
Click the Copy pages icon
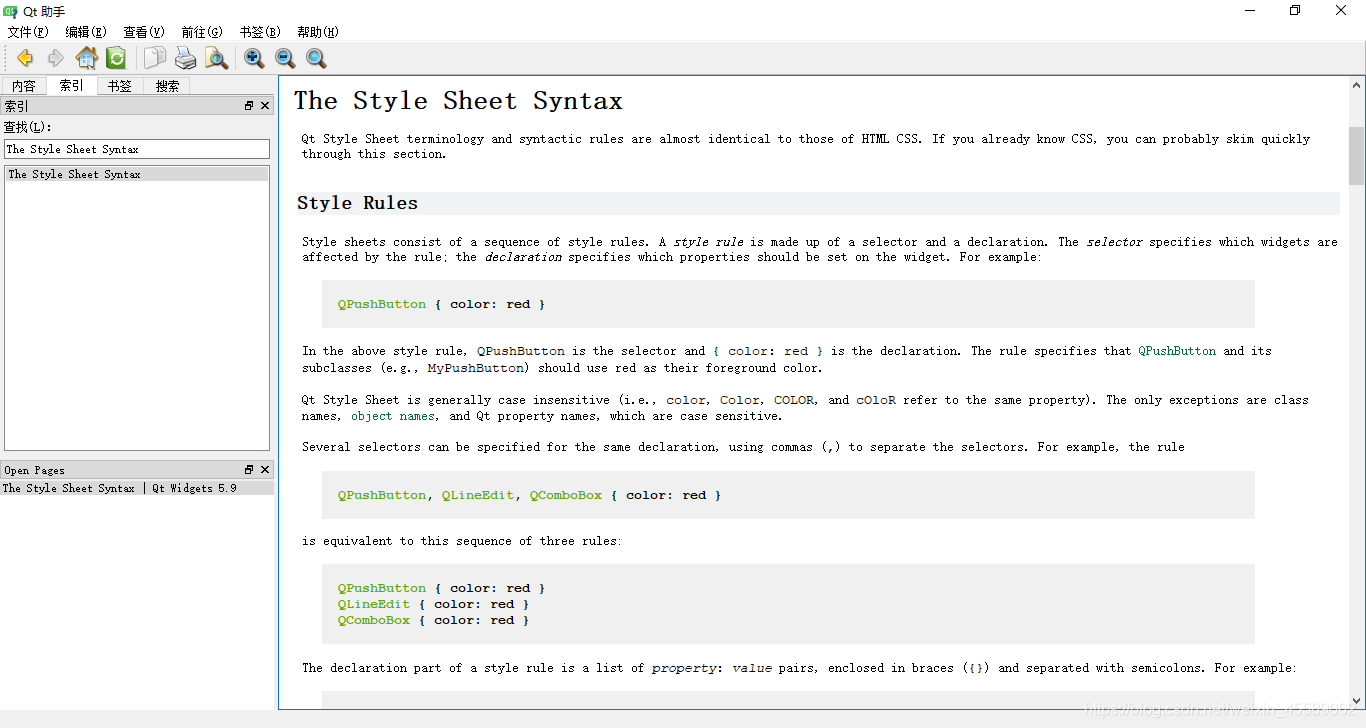[154, 58]
